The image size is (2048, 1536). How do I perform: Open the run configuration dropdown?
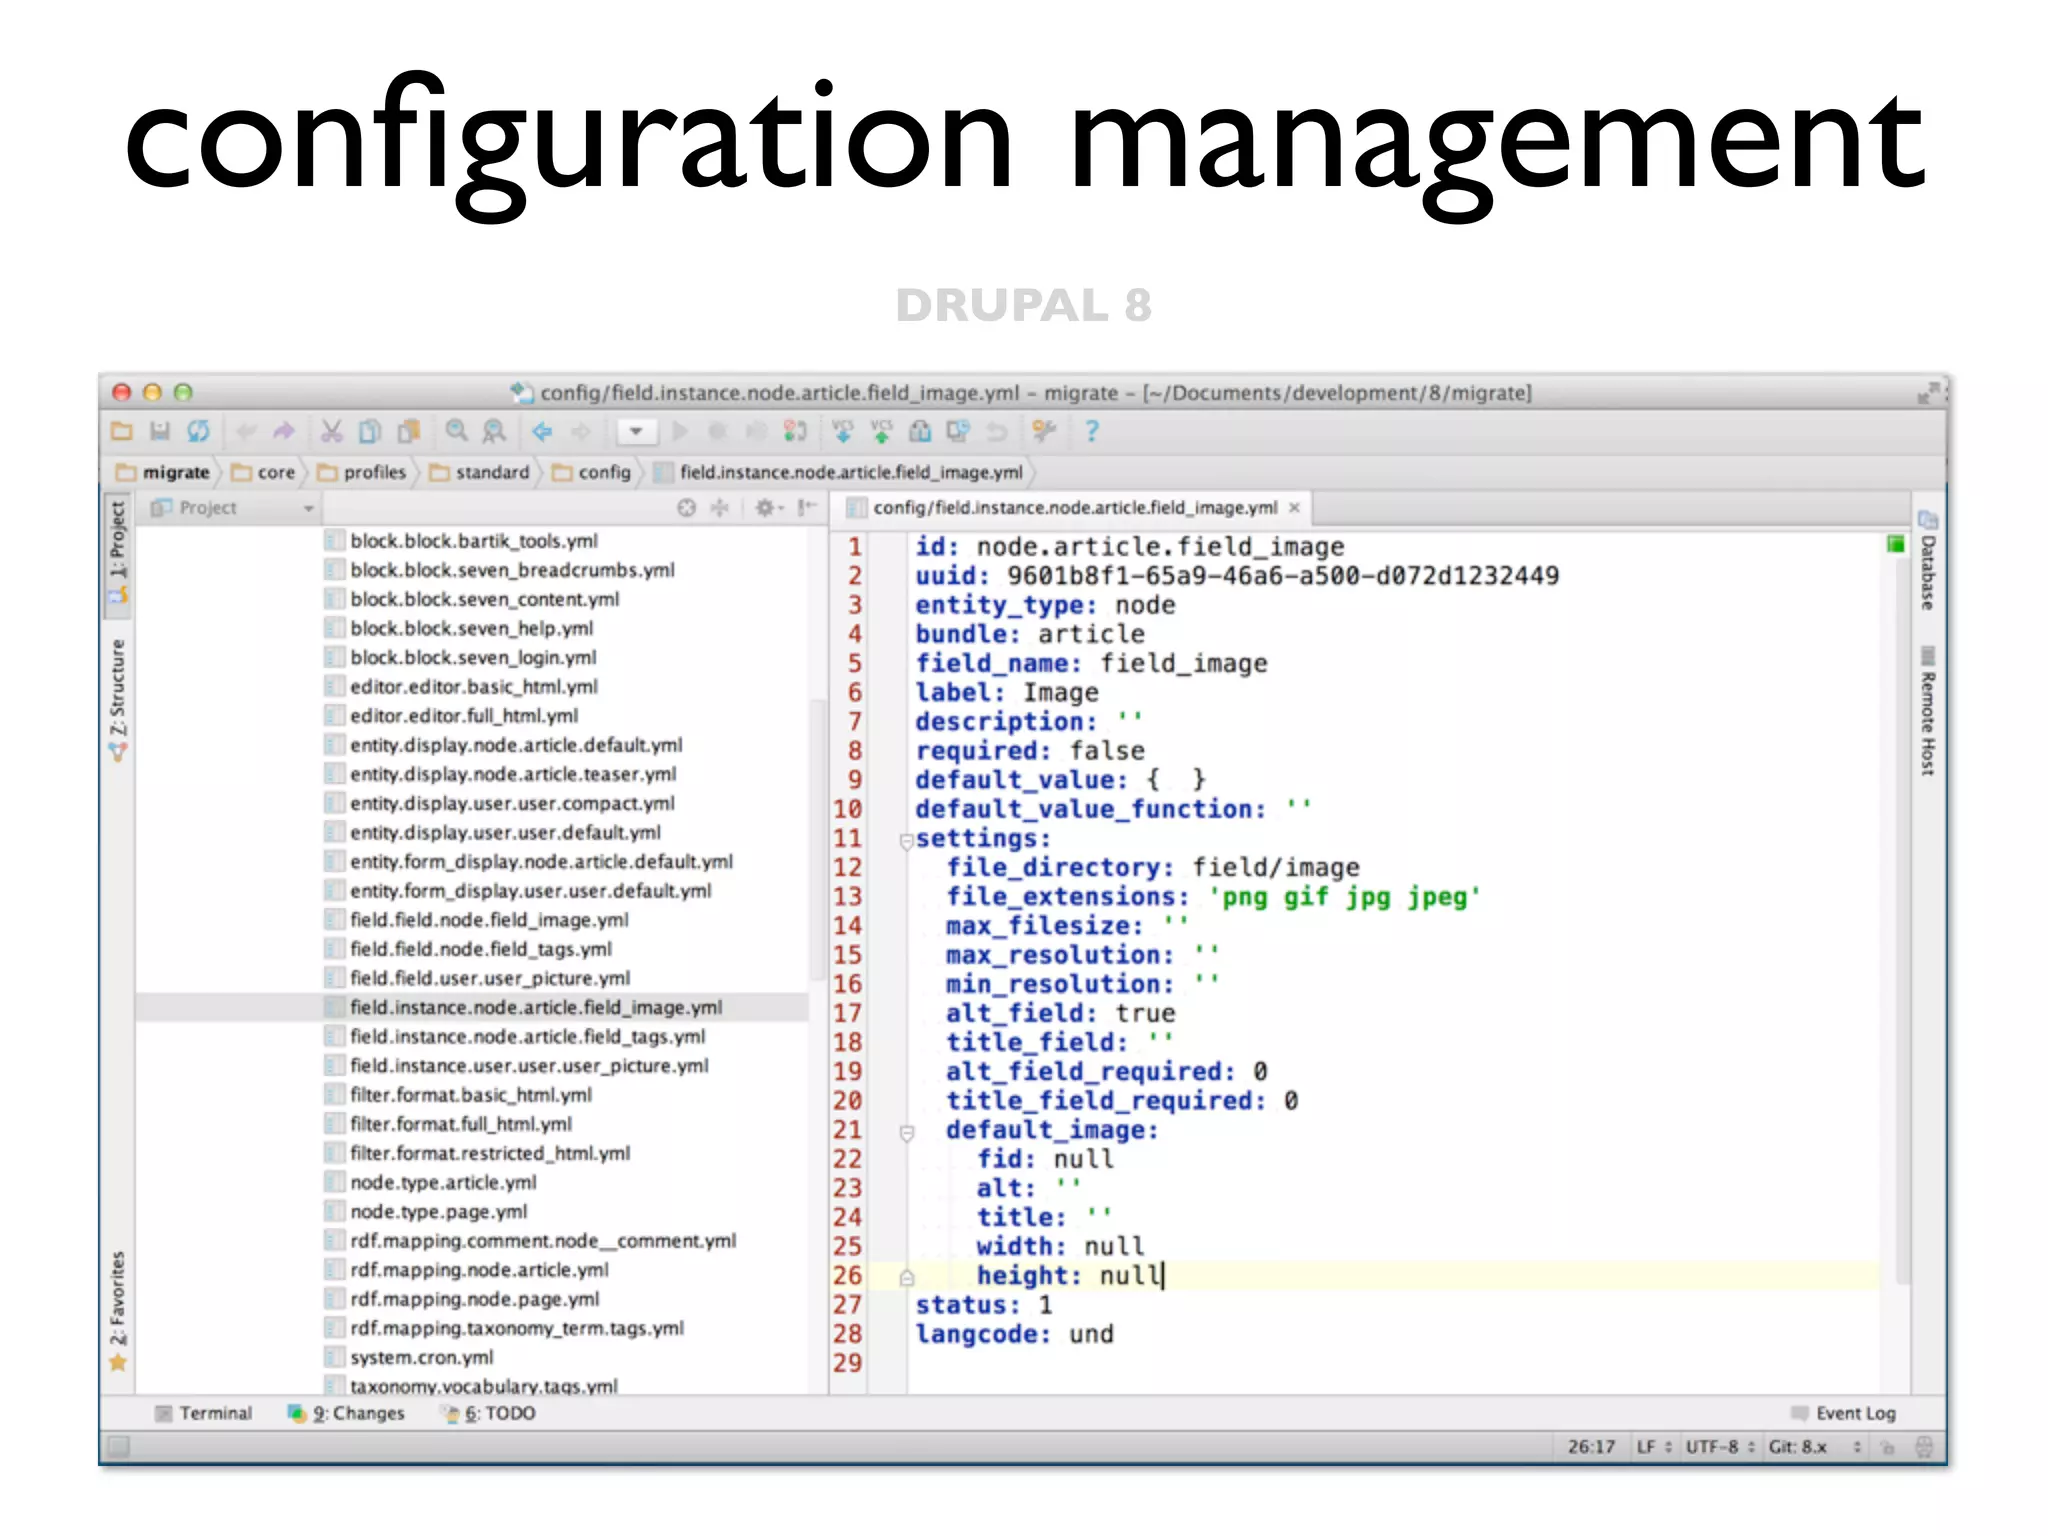(636, 431)
